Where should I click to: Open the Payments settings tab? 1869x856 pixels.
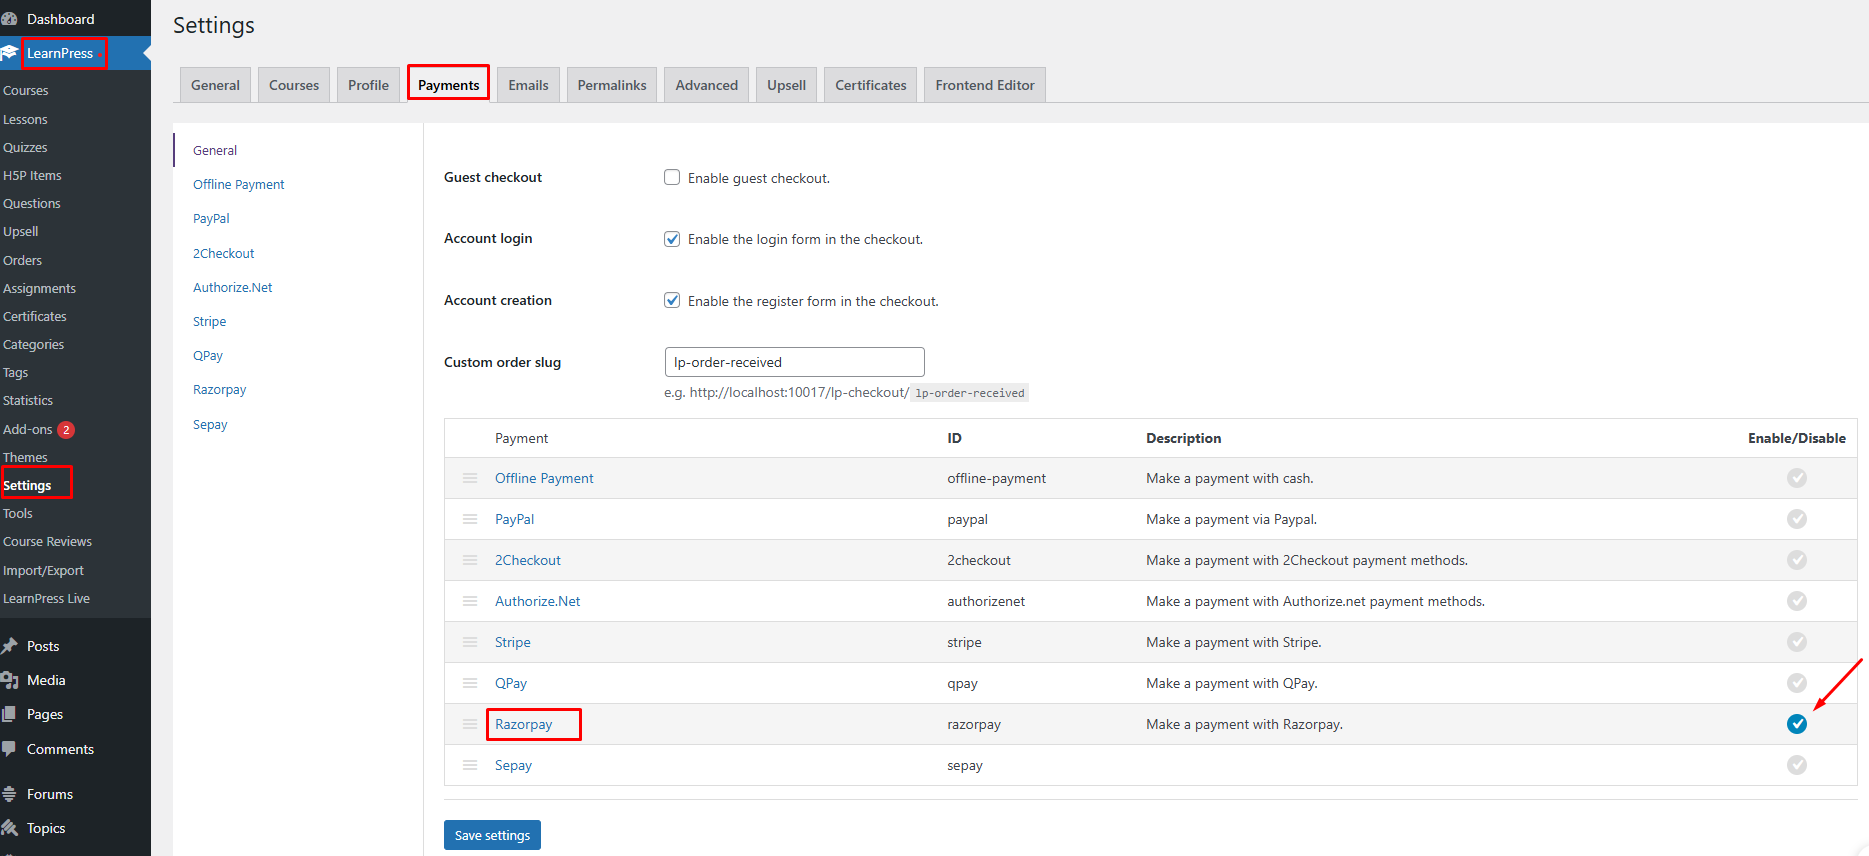[x=448, y=85]
